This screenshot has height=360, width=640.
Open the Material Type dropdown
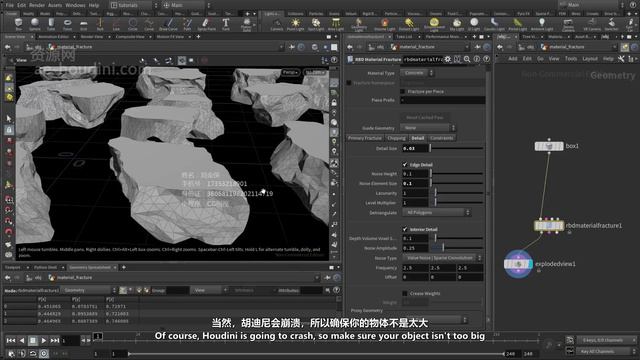[417, 73]
